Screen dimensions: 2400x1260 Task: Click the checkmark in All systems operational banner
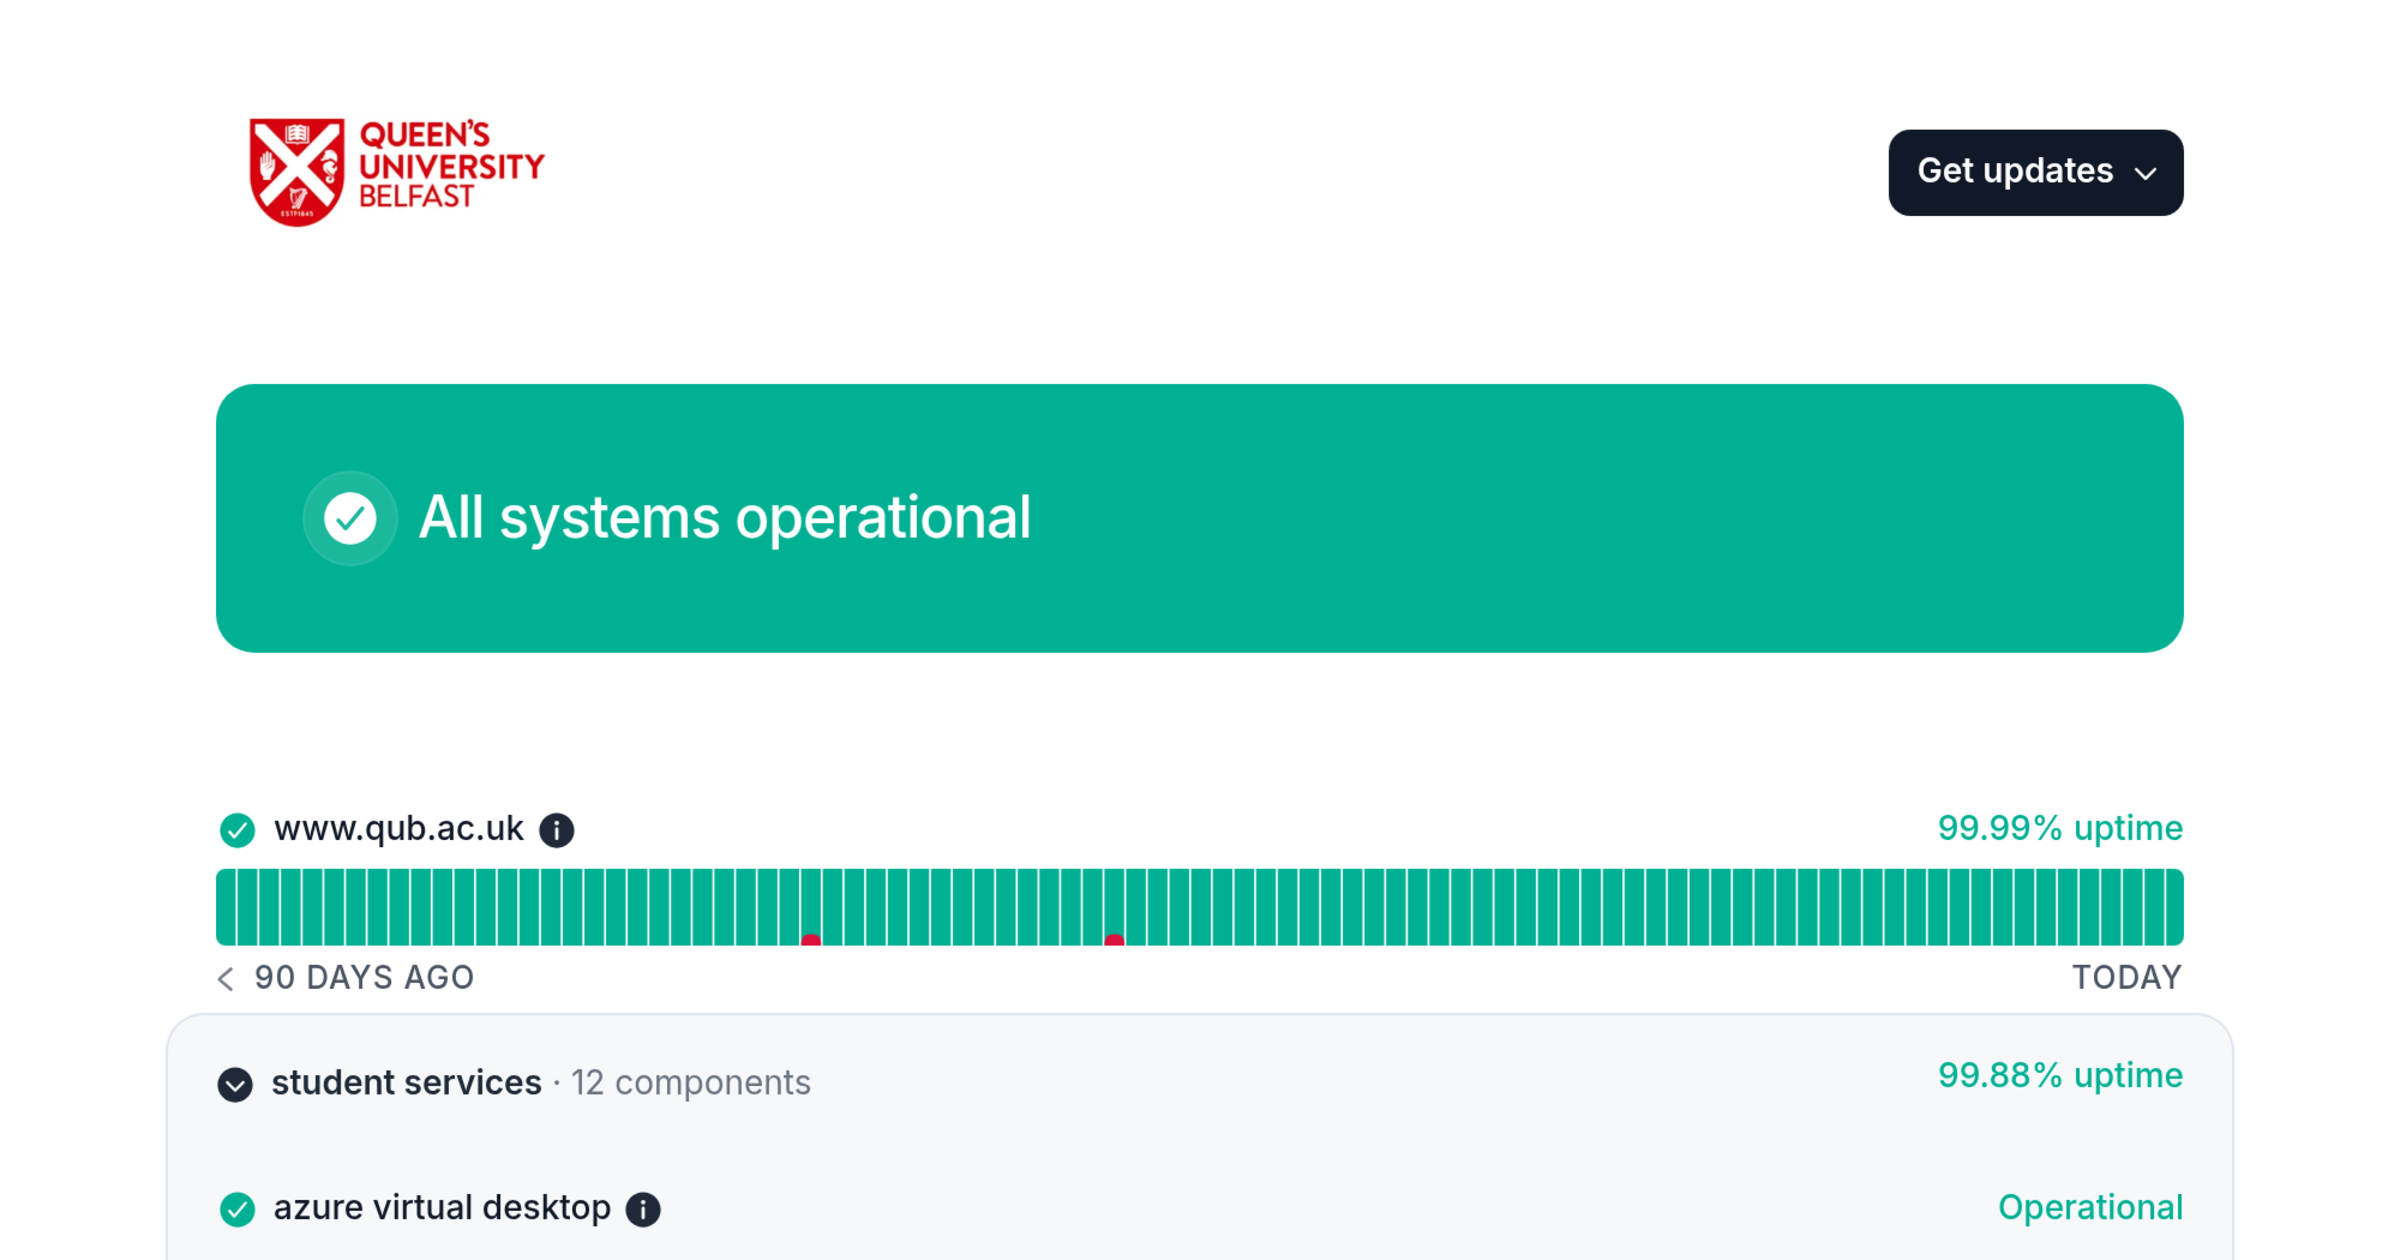pyautogui.click(x=350, y=518)
